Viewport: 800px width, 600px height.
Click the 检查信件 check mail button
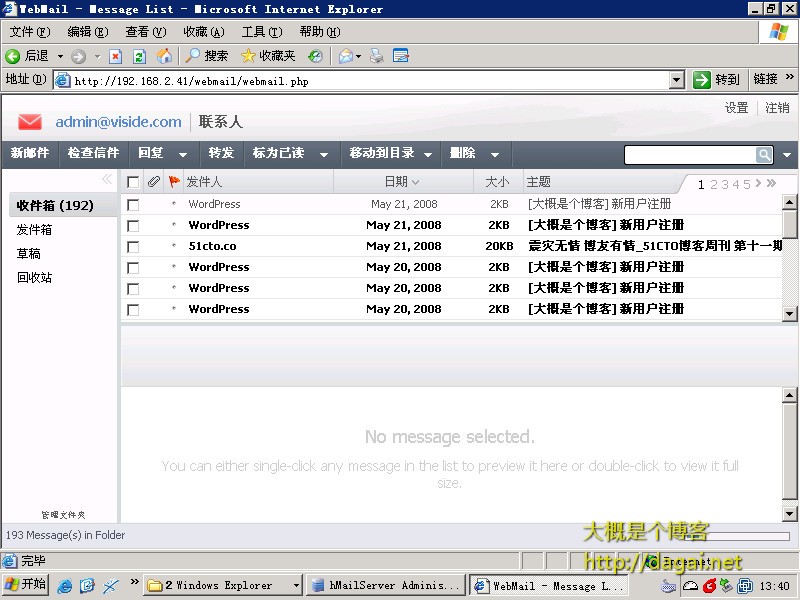click(93, 153)
